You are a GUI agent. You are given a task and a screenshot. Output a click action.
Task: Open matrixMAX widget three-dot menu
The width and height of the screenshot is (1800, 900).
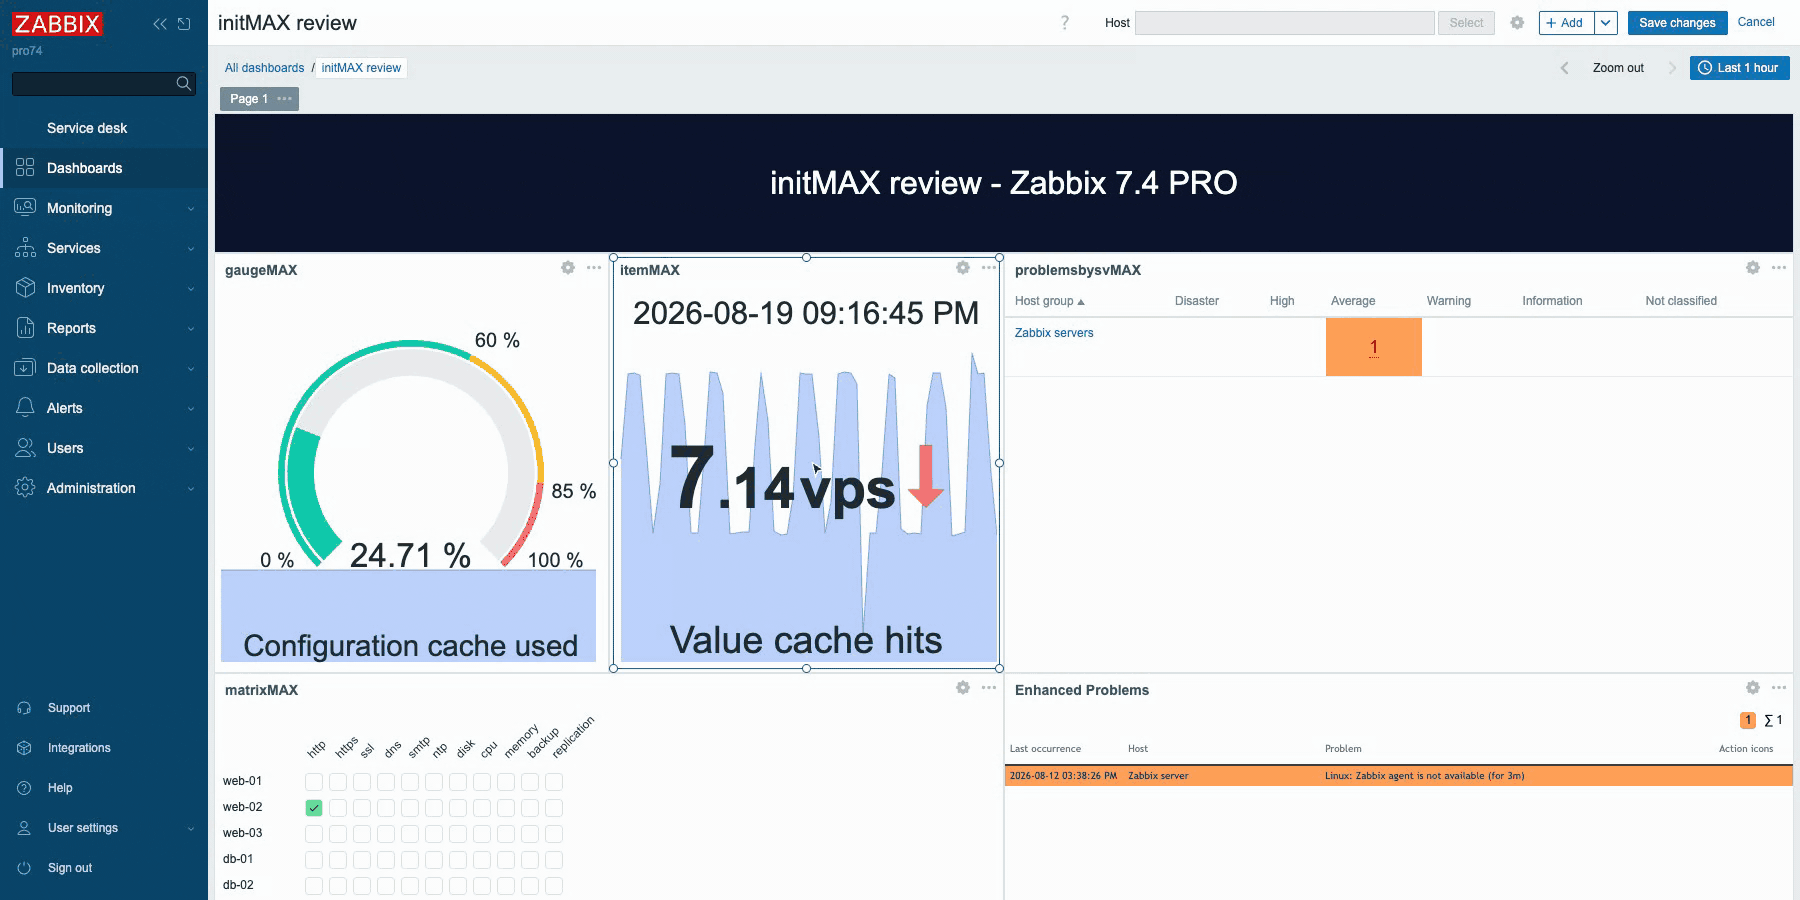pyautogui.click(x=989, y=688)
